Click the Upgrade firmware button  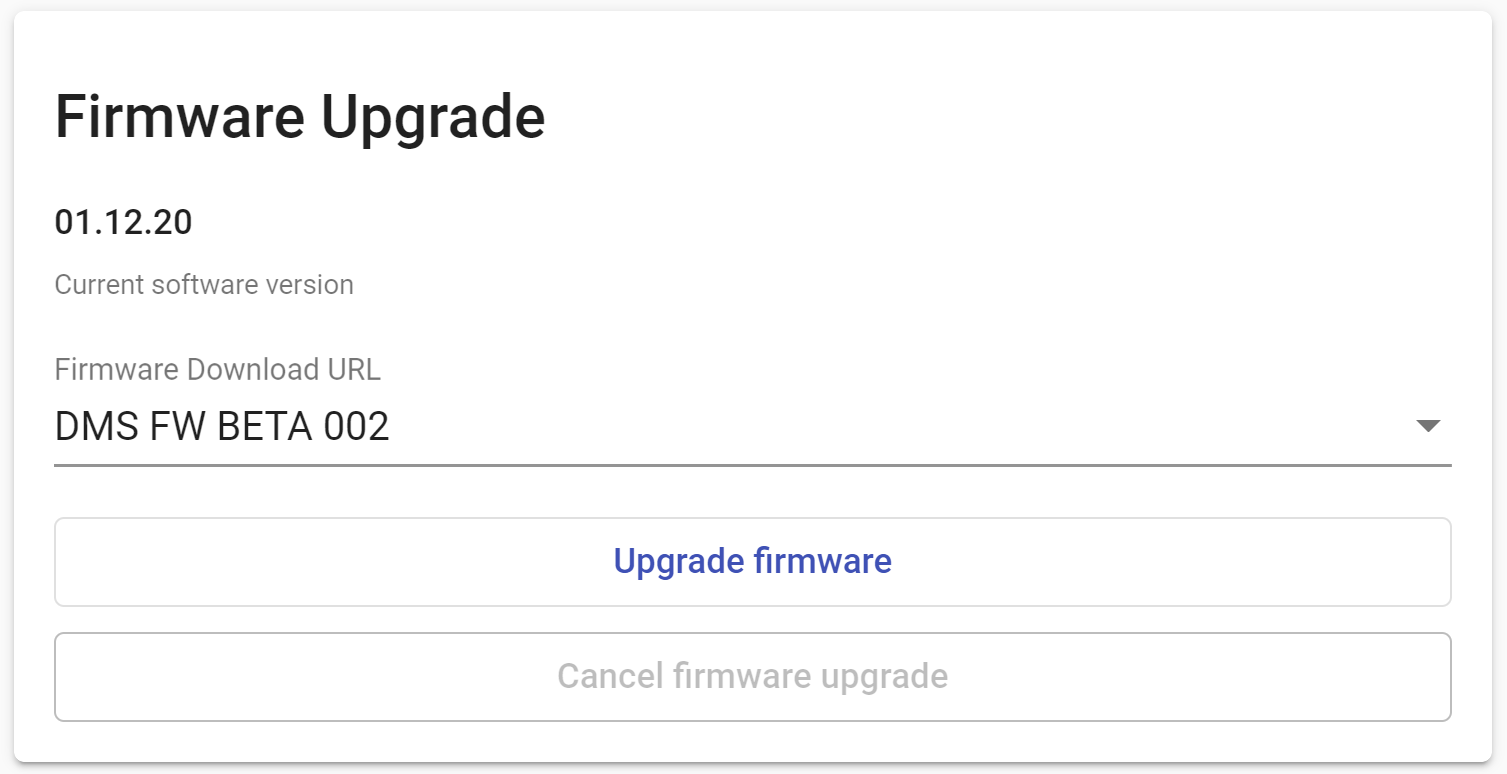point(752,561)
